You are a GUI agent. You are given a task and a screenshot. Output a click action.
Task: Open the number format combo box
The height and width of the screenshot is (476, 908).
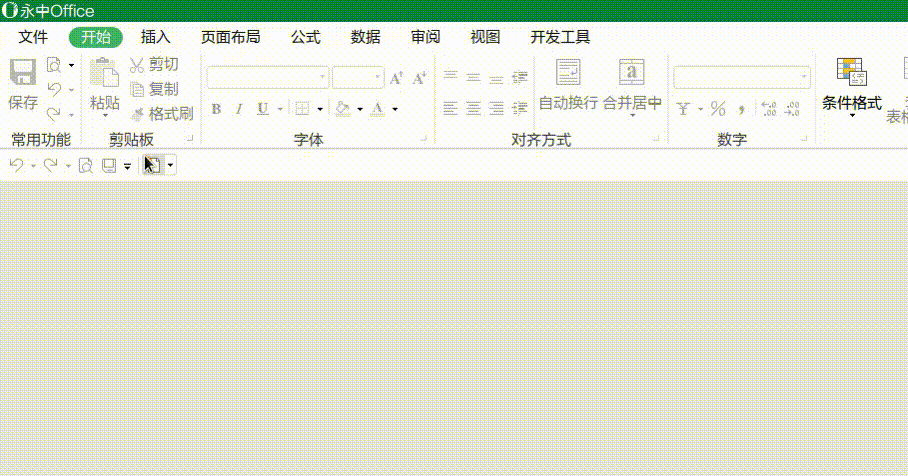coord(742,78)
